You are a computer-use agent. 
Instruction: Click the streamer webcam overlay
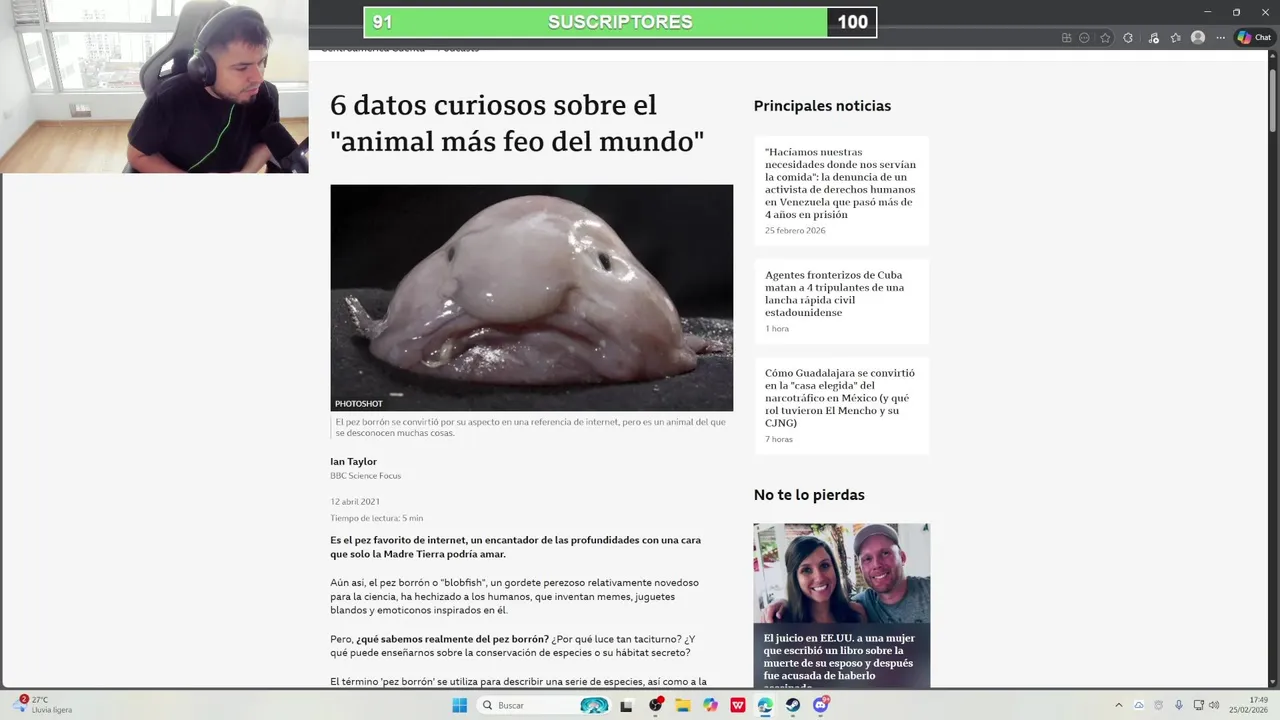[154, 87]
